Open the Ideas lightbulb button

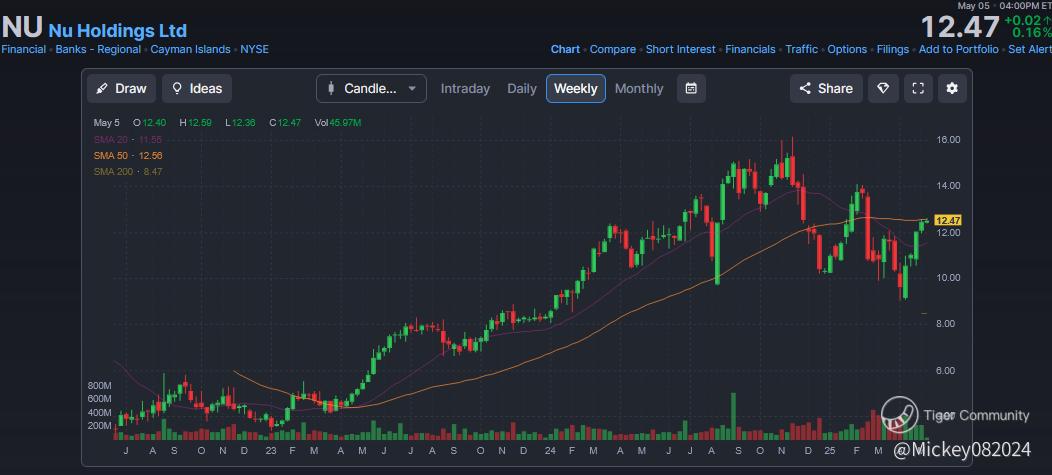(197, 89)
